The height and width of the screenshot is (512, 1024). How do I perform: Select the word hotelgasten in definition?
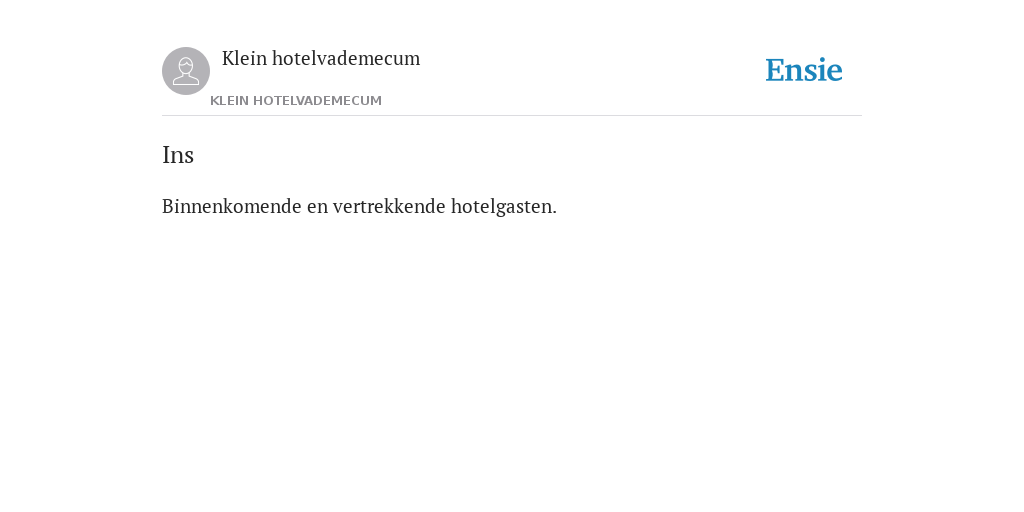501,206
